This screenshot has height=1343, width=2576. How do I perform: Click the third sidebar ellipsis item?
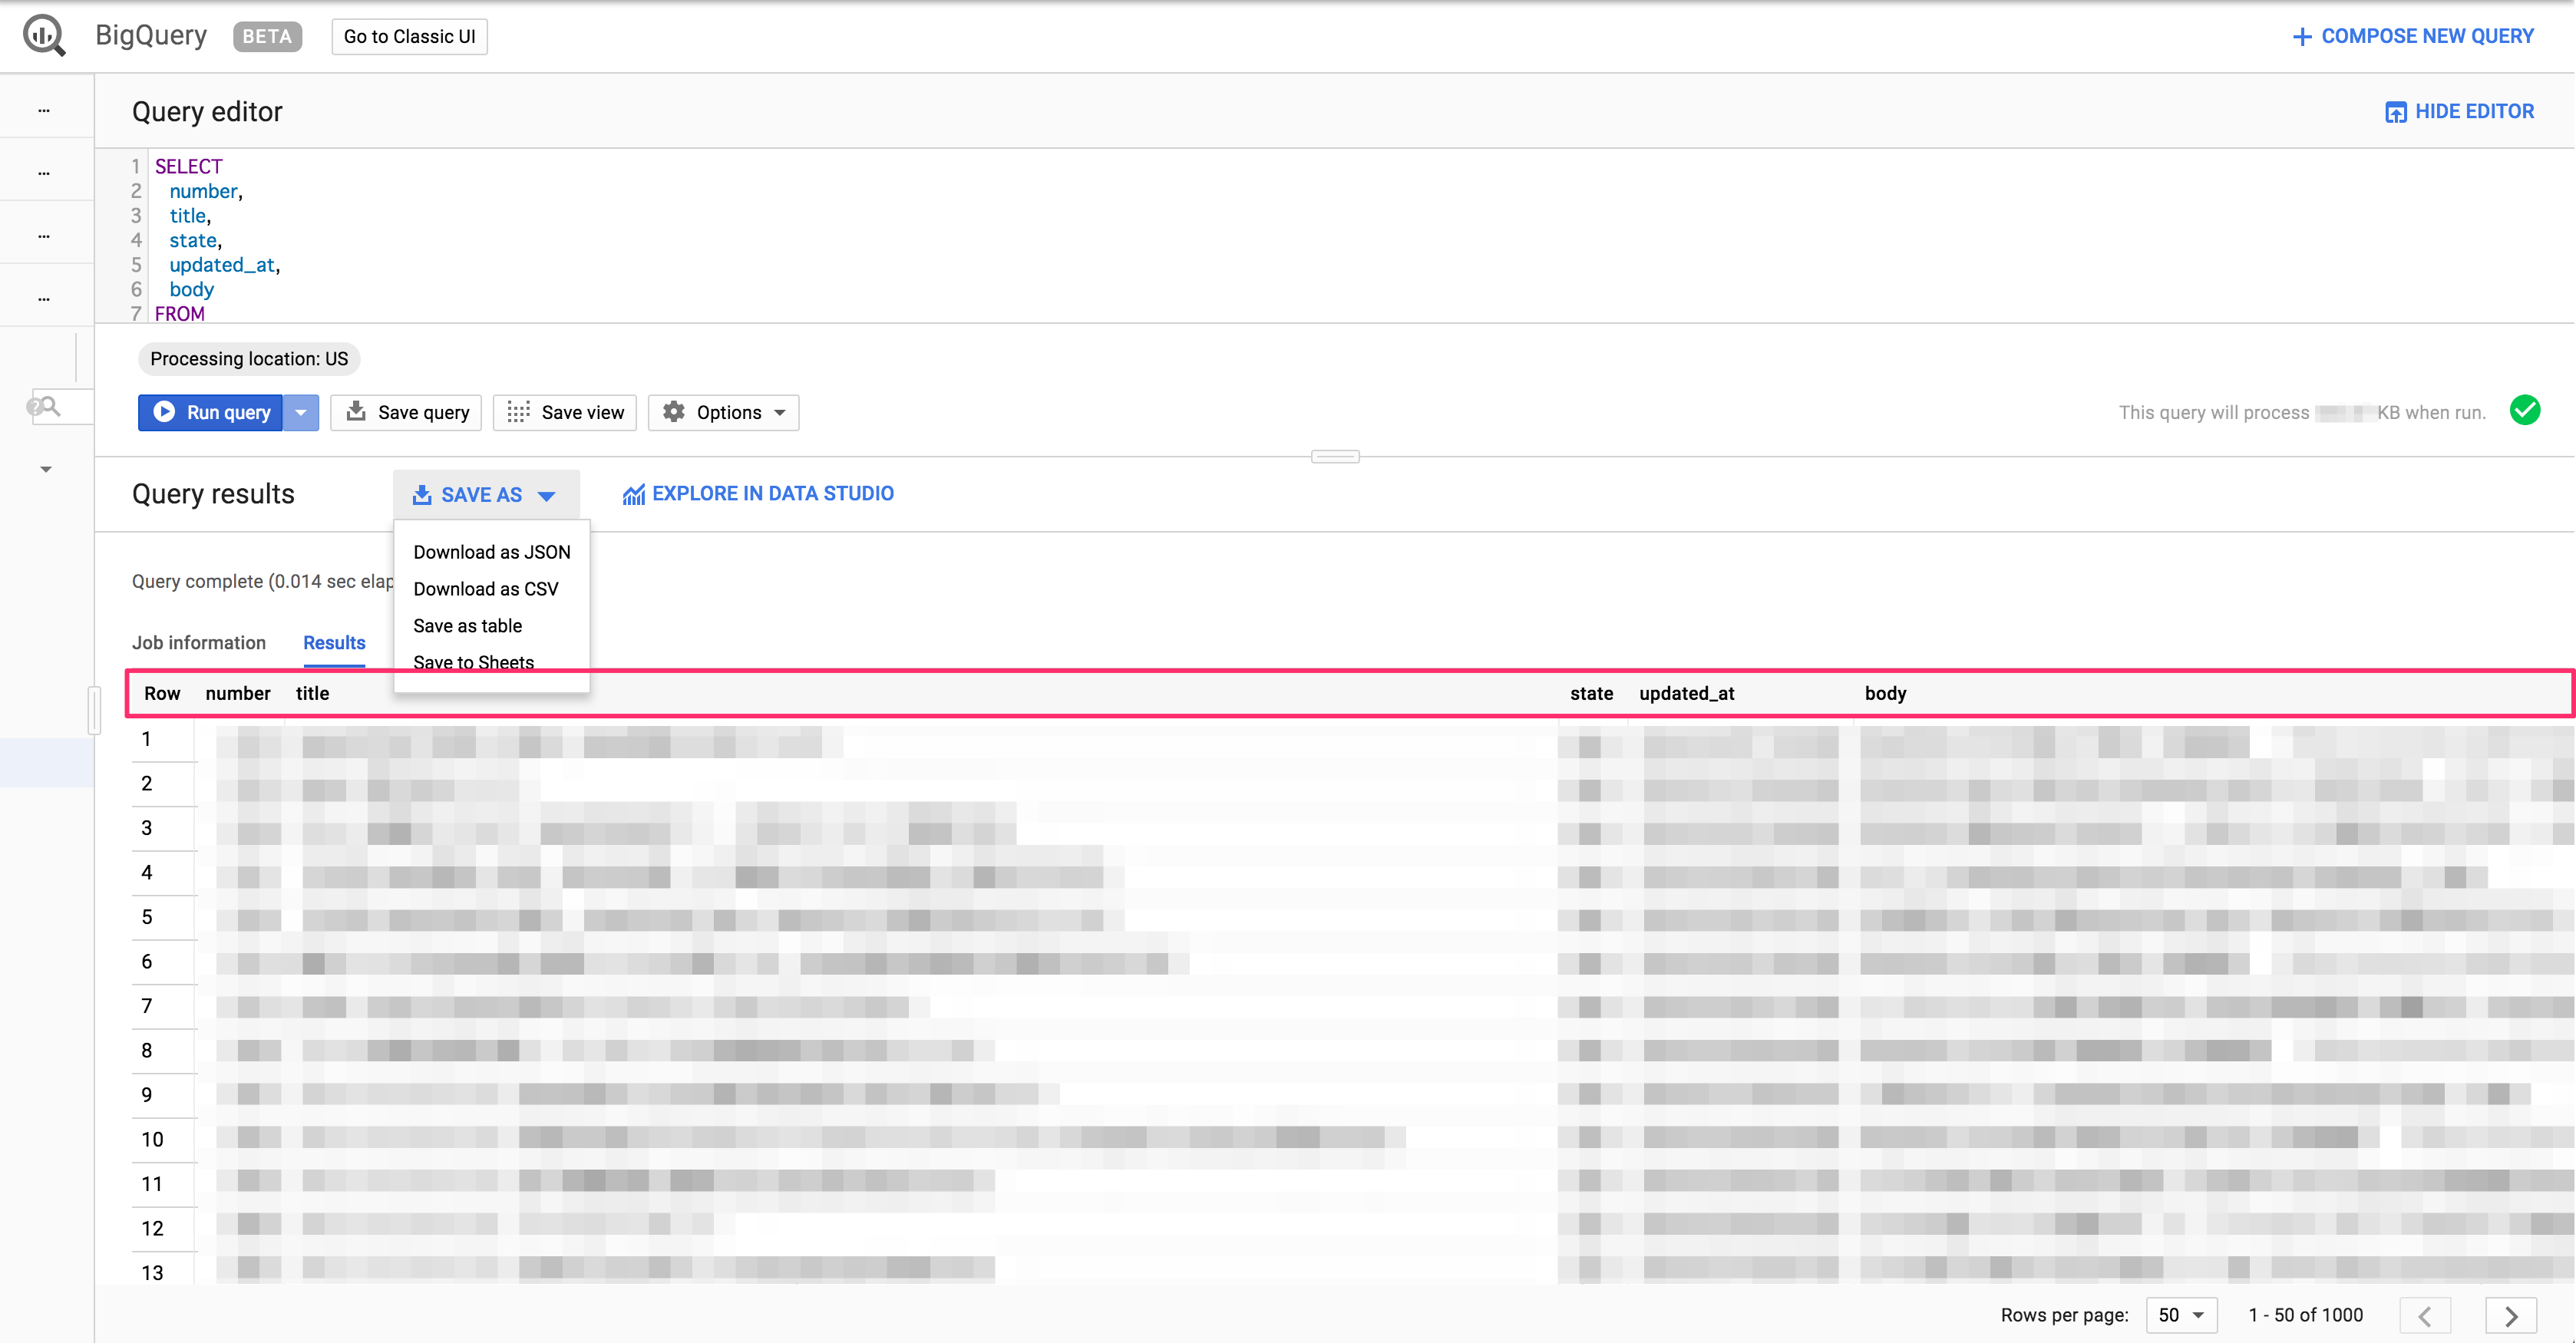coord(44,236)
